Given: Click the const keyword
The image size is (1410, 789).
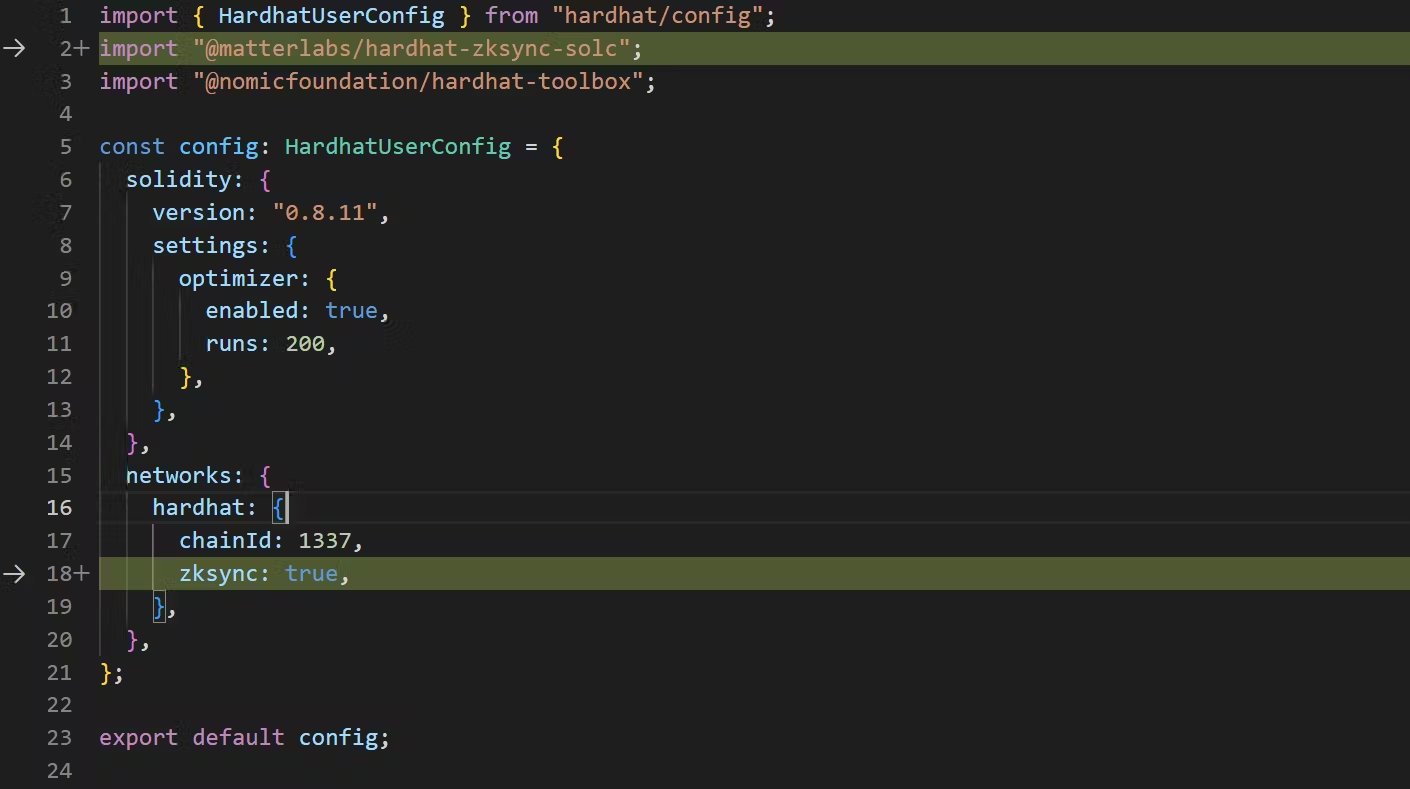Looking at the screenshot, I should [x=132, y=147].
